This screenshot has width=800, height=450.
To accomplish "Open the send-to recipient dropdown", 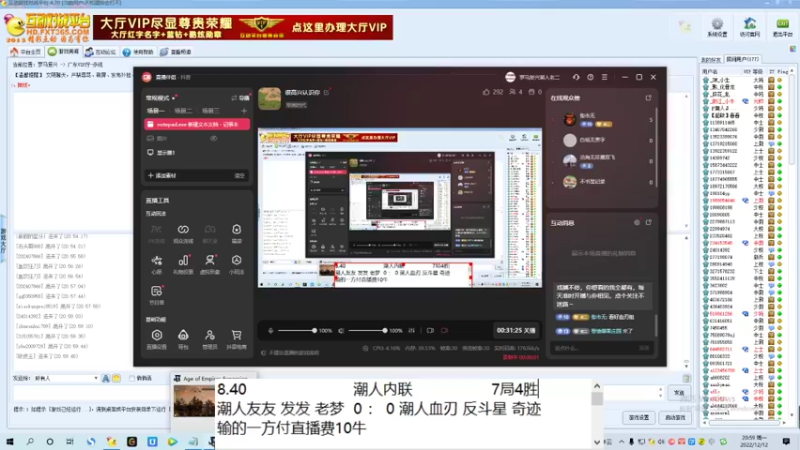I will (x=66, y=378).
